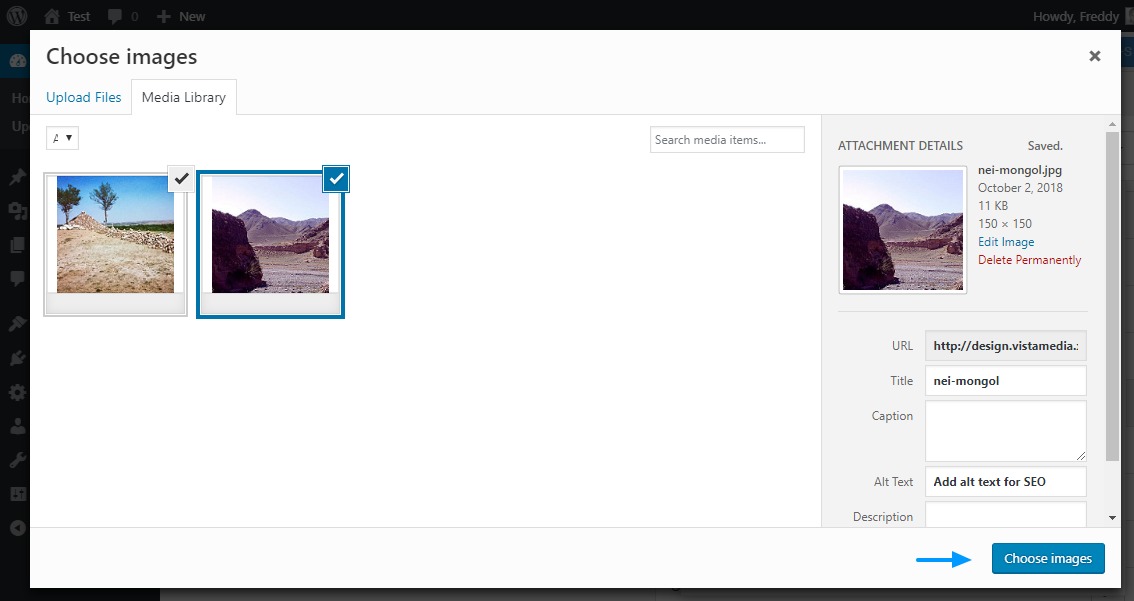Click Delete Permanently link
This screenshot has width=1134, height=601.
pyautogui.click(x=1030, y=260)
